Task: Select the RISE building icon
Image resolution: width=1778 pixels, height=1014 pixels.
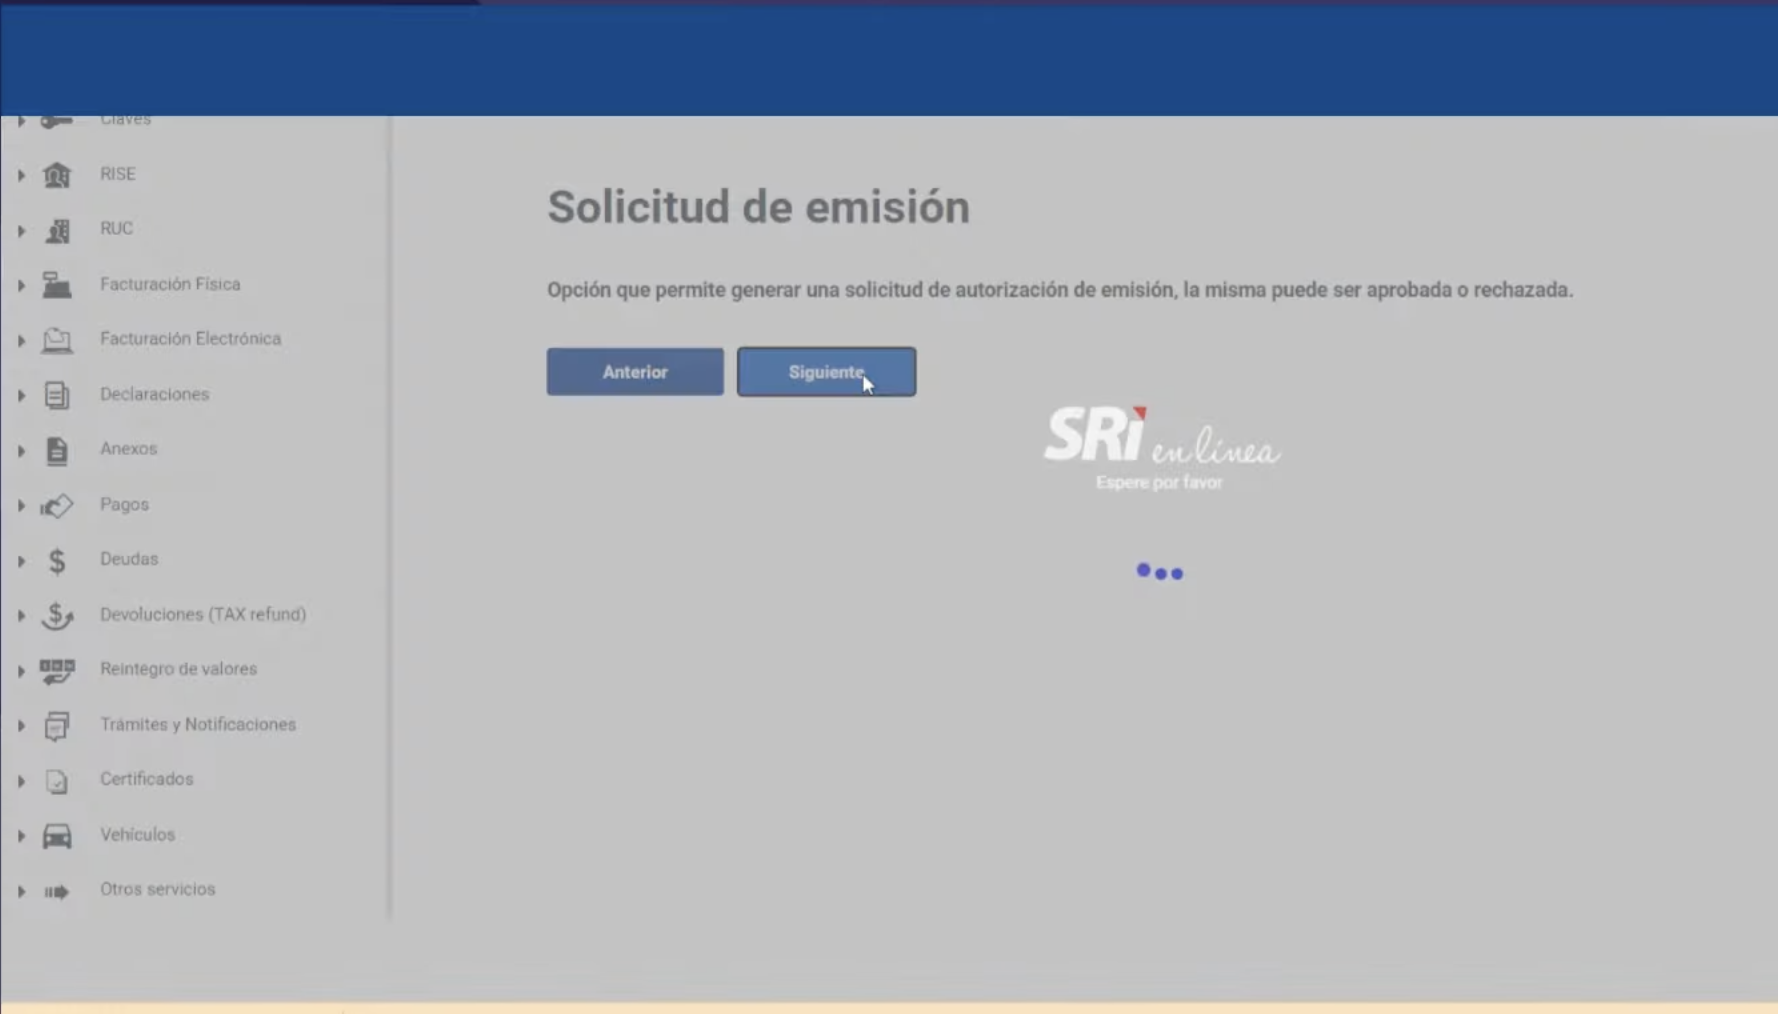Action: (57, 173)
